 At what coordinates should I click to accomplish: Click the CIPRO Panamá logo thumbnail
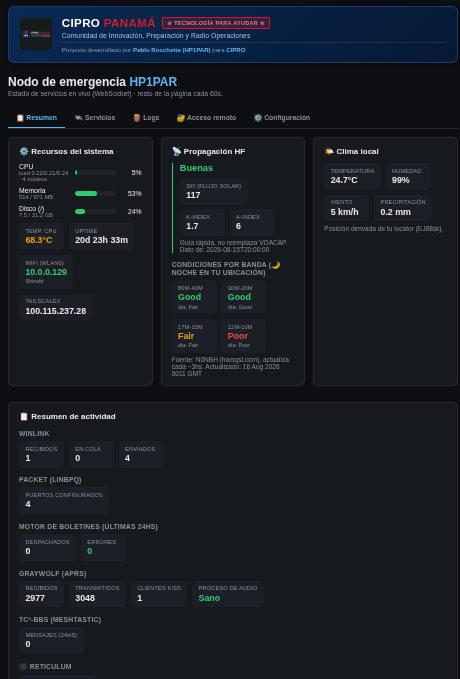pyautogui.click(x=36, y=34)
